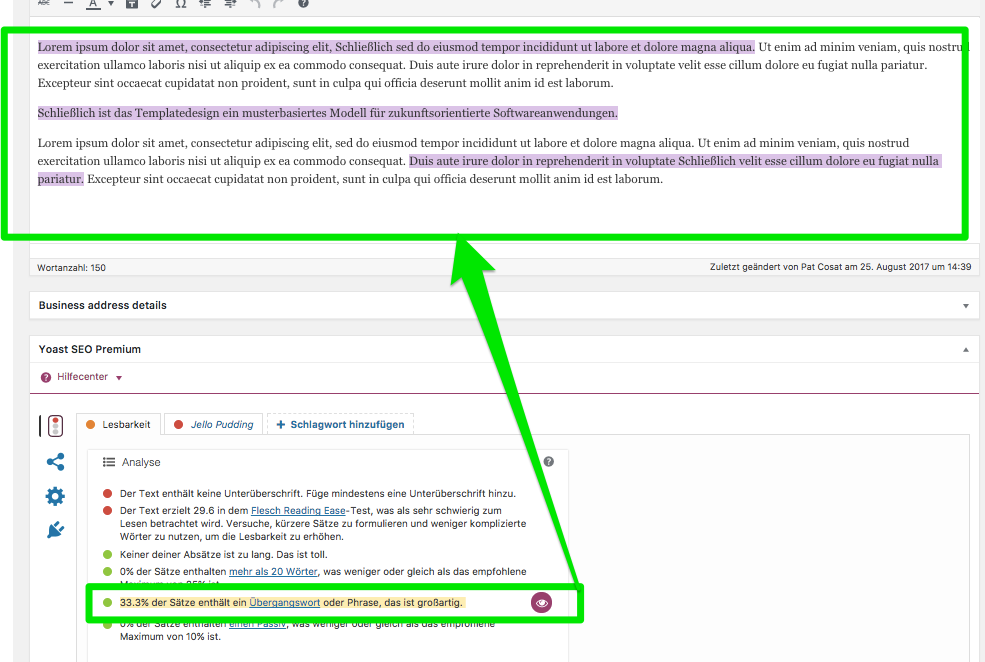Undo the last edit with the undo arrow
985x662 pixels.
click(x=254, y=3)
